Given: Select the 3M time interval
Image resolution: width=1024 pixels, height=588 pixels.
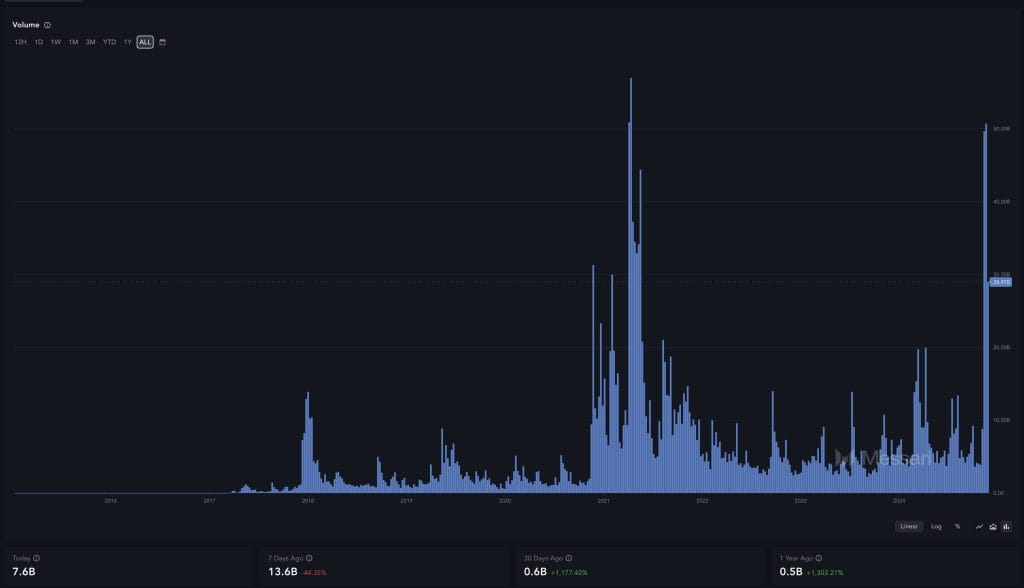Looking at the screenshot, I should click(90, 42).
